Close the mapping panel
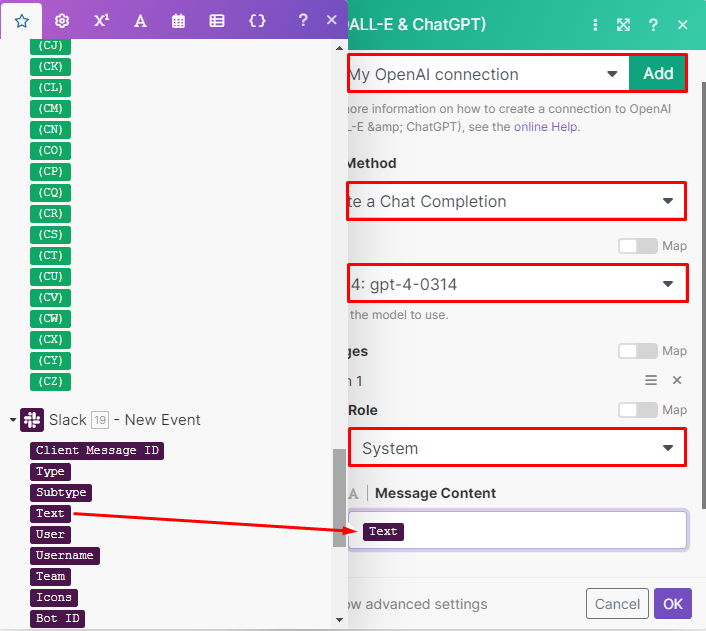Screen dimensions: 706x631 pyautogui.click(x=332, y=20)
